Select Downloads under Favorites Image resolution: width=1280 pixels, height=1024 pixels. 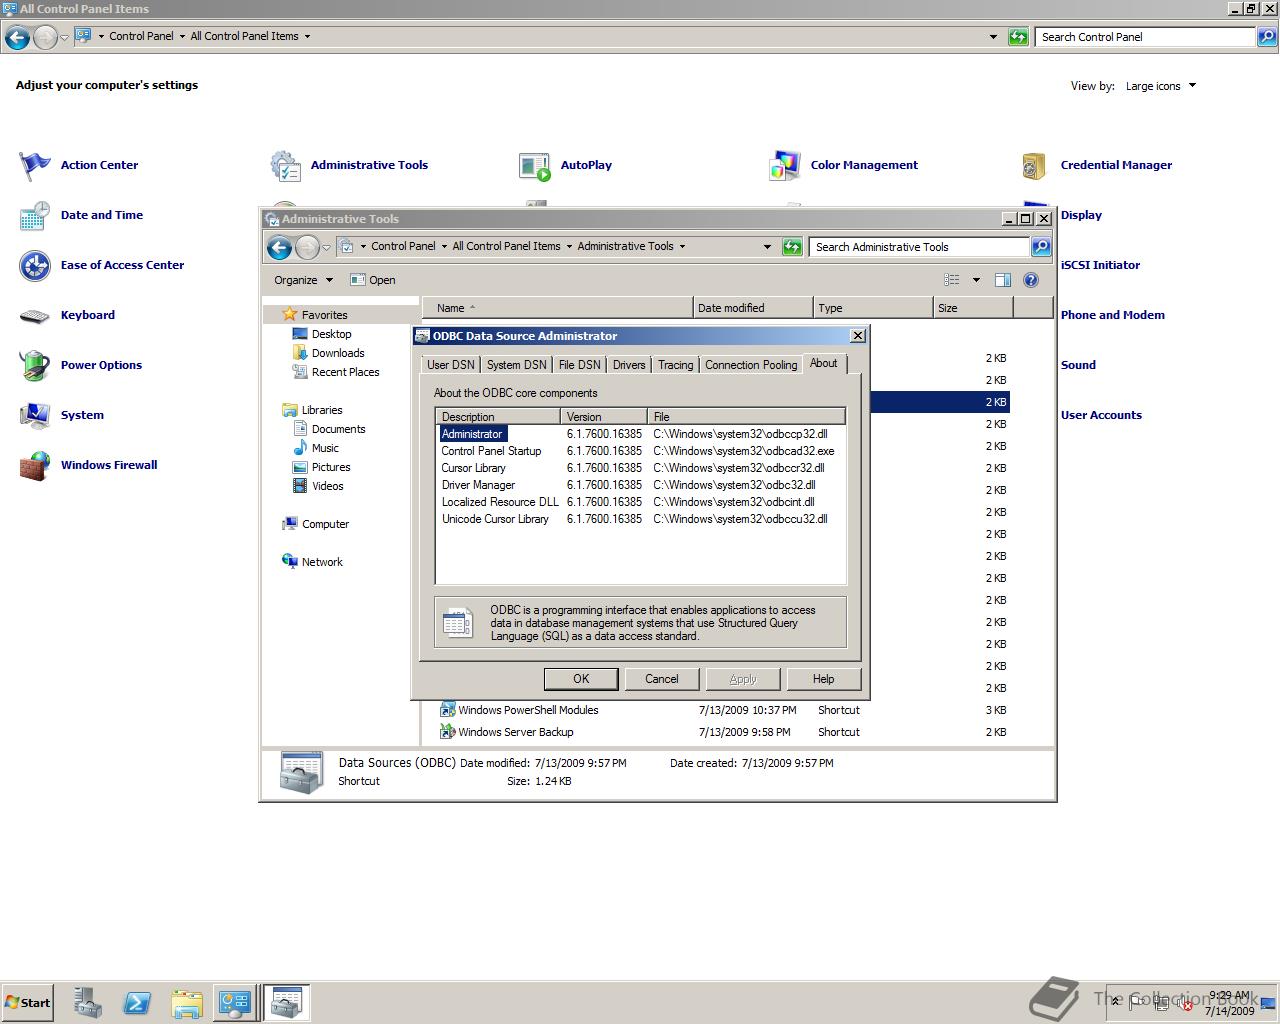[328, 353]
